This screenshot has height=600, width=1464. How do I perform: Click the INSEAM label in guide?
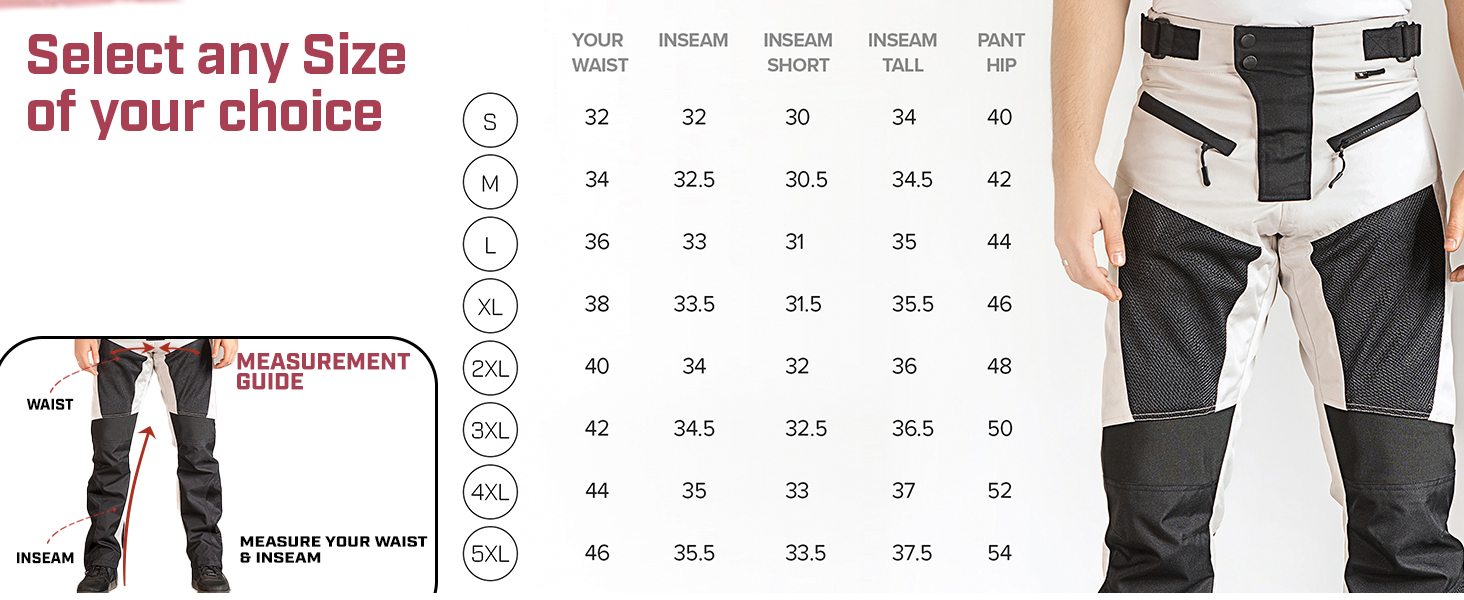tap(45, 558)
